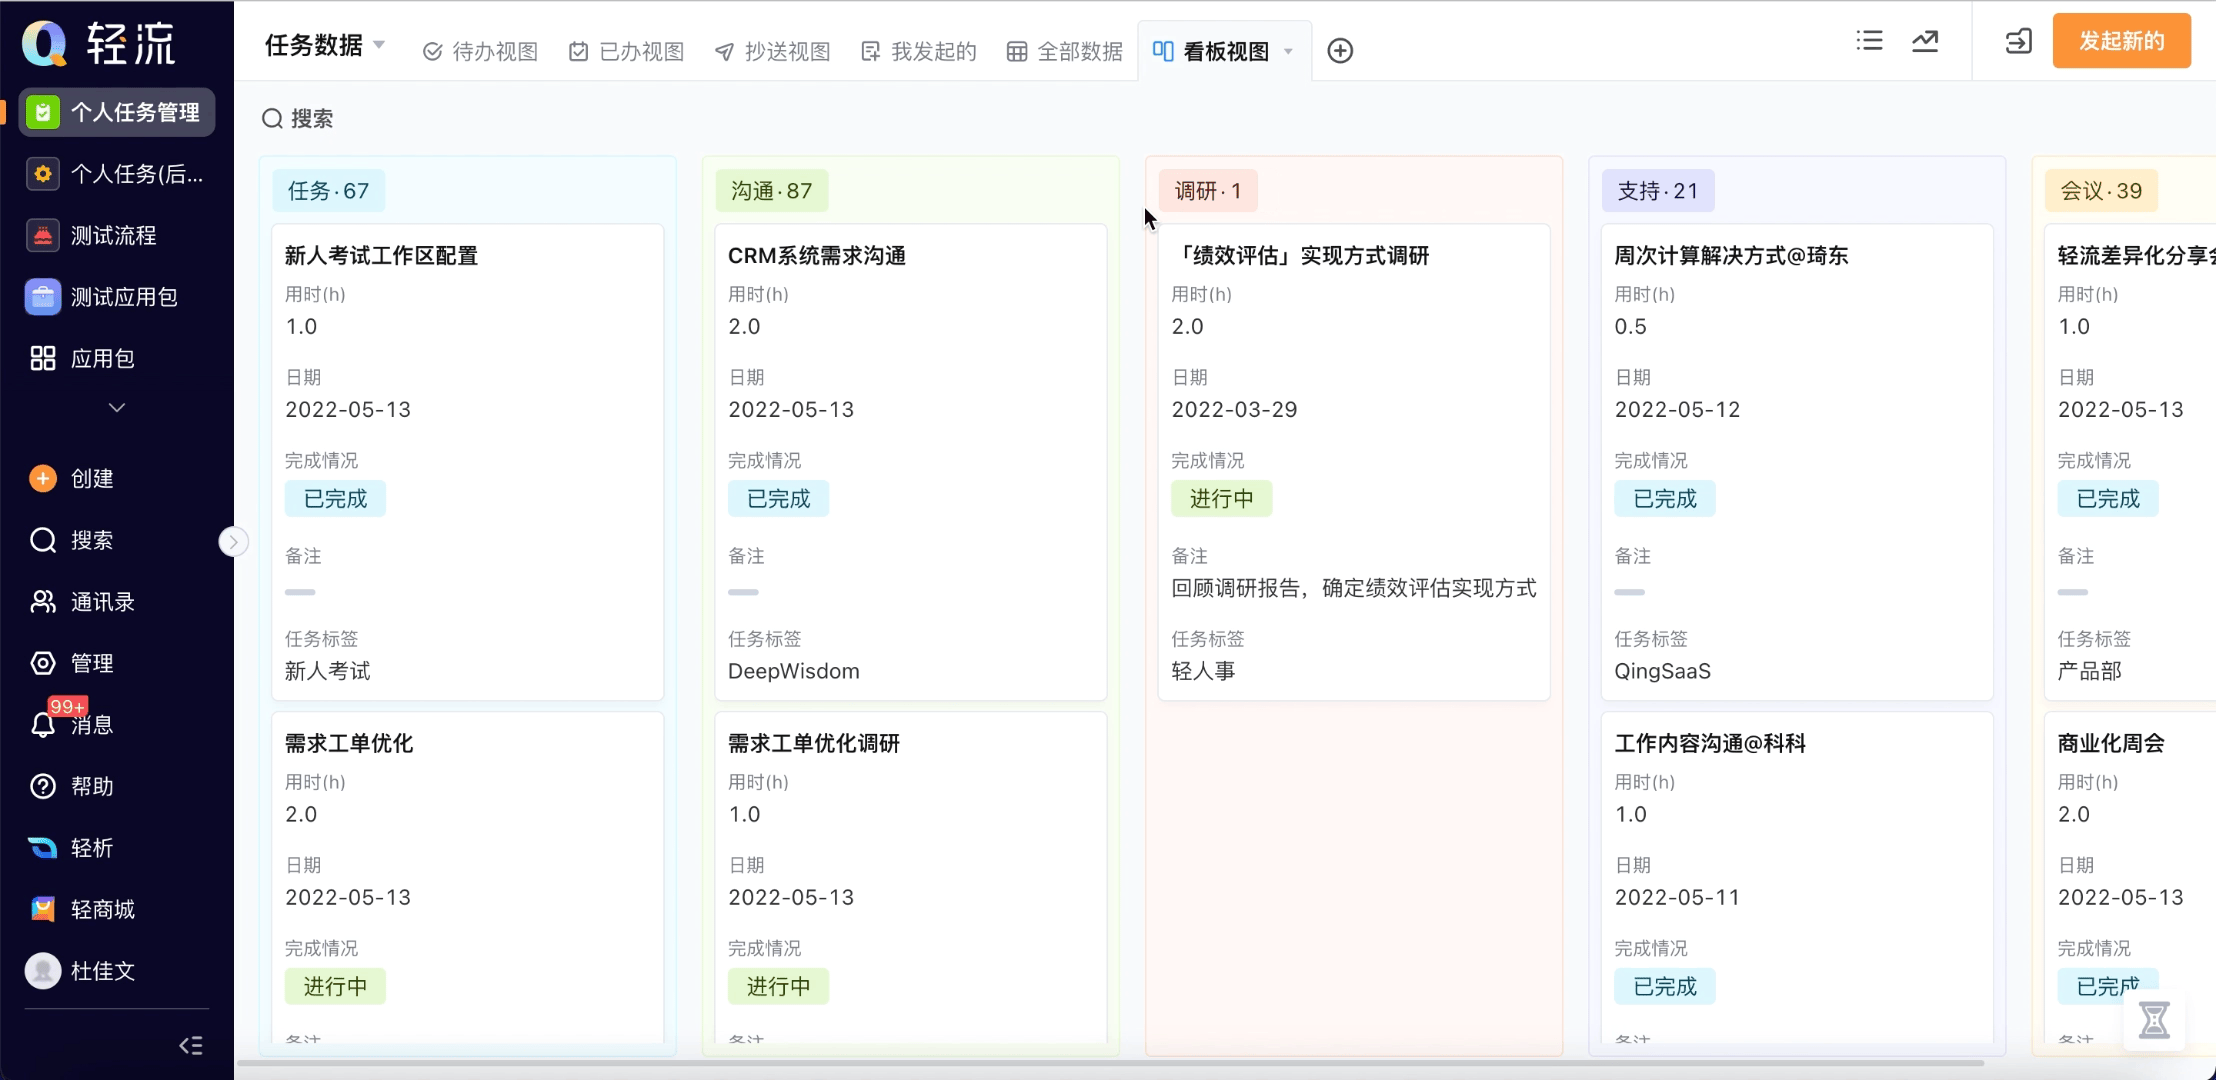Switch to 抄送视图 tab

coord(773,51)
